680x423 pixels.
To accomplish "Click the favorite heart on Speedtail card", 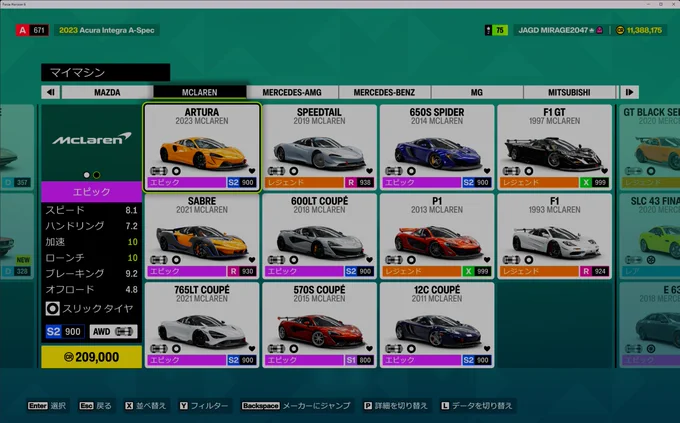I will coord(369,171).
